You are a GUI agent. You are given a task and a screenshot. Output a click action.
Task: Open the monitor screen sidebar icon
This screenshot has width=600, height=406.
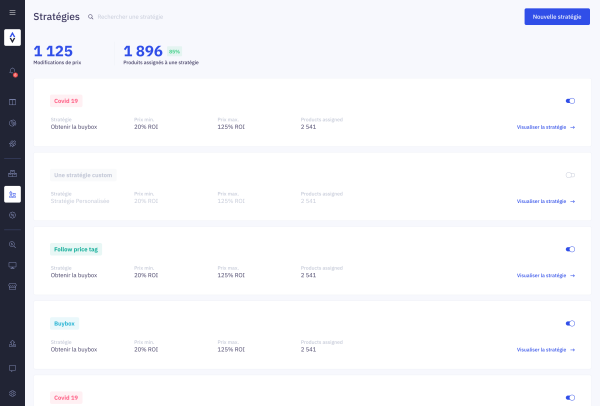12,266
